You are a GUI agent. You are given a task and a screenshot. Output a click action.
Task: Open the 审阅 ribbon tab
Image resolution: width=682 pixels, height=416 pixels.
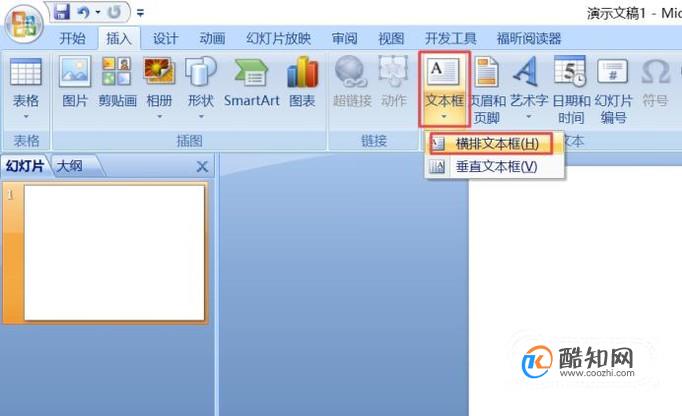click(x=344, y=38)
